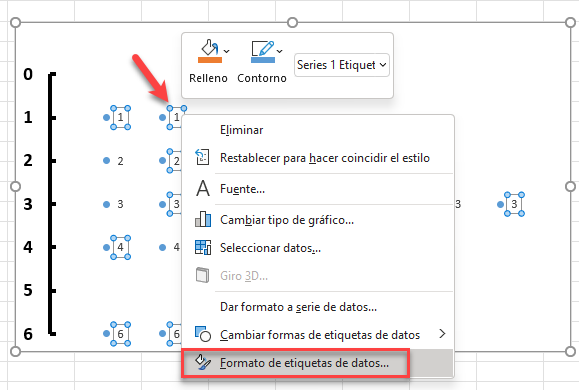579x390 pixels.
Task: Select first-column boxed data label 4
Action: 120,247
